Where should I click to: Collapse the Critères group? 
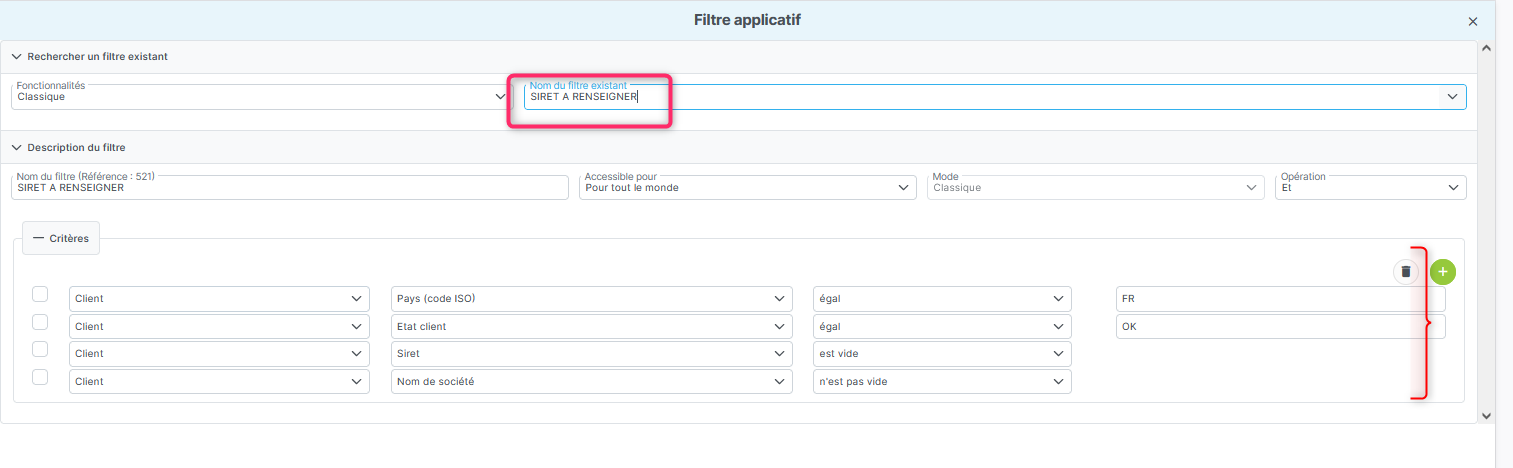coord(61,239)
